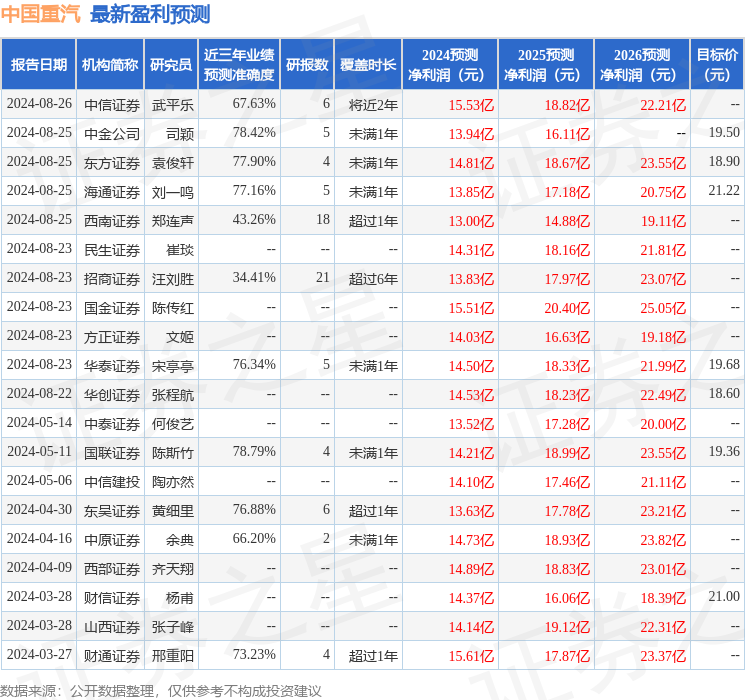Viewport: 745px width, 700px height.
Task: Click analyst name 陈传红
Action: point(172,307)
